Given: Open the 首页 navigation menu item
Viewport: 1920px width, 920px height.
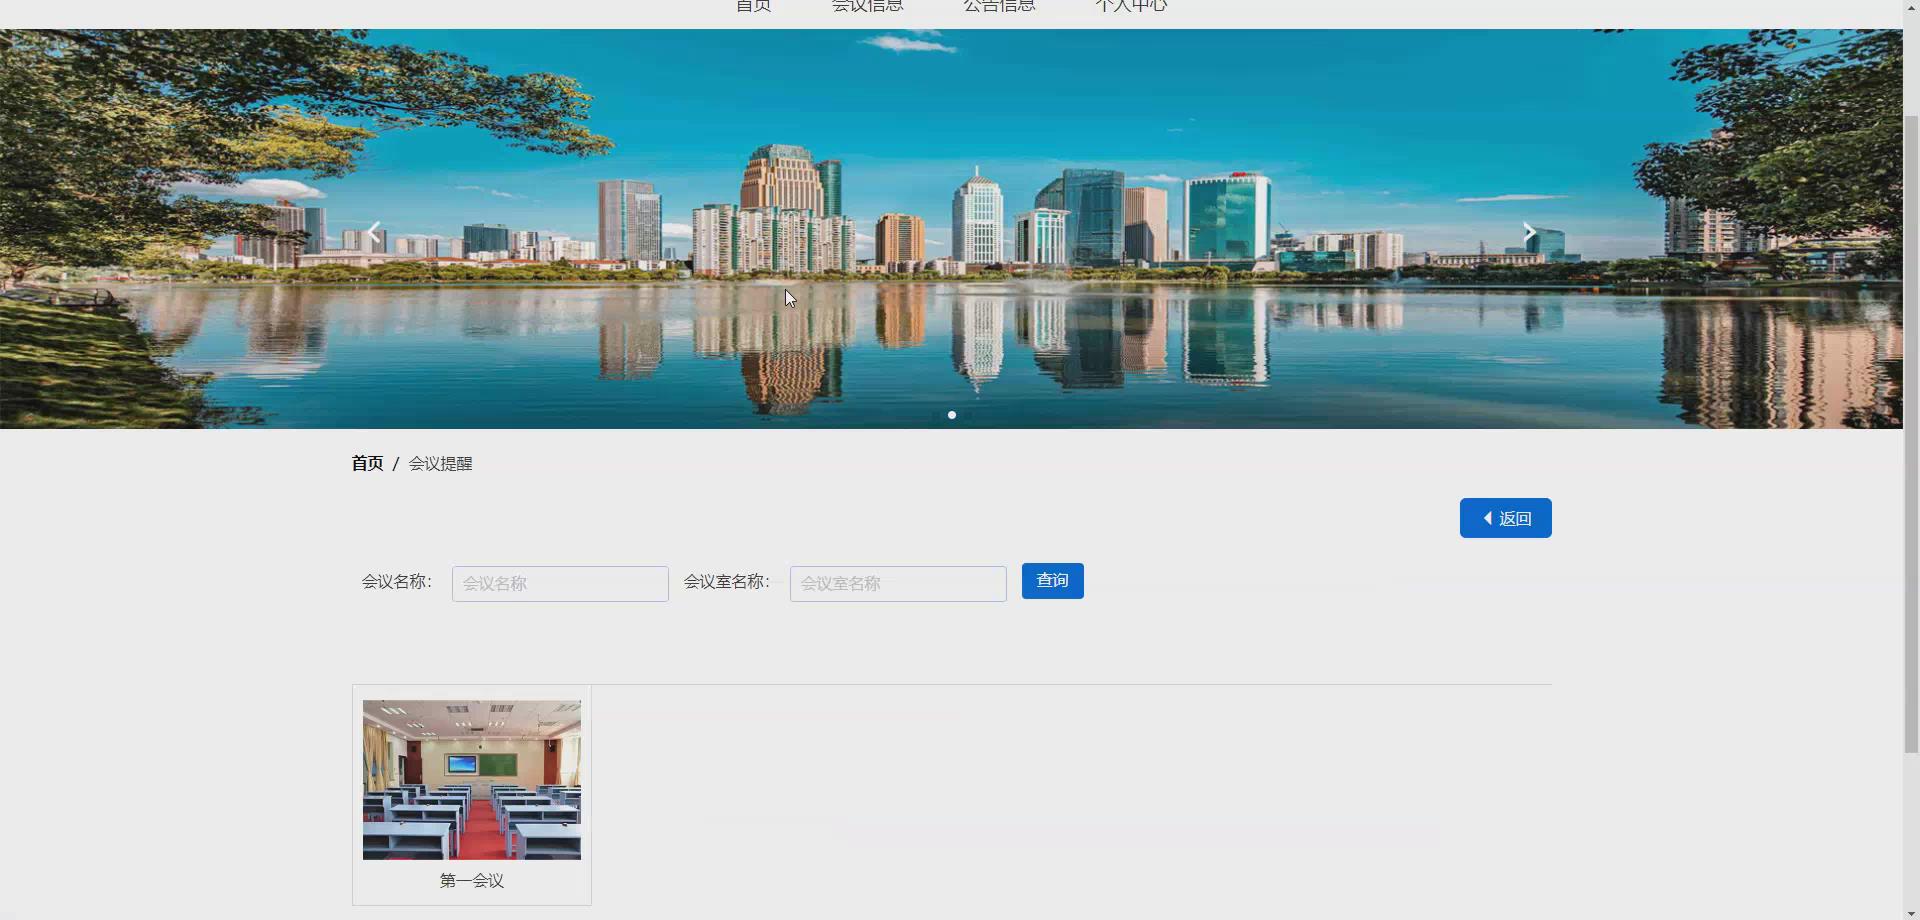Looking at the screenshot, I should point(753,6).
